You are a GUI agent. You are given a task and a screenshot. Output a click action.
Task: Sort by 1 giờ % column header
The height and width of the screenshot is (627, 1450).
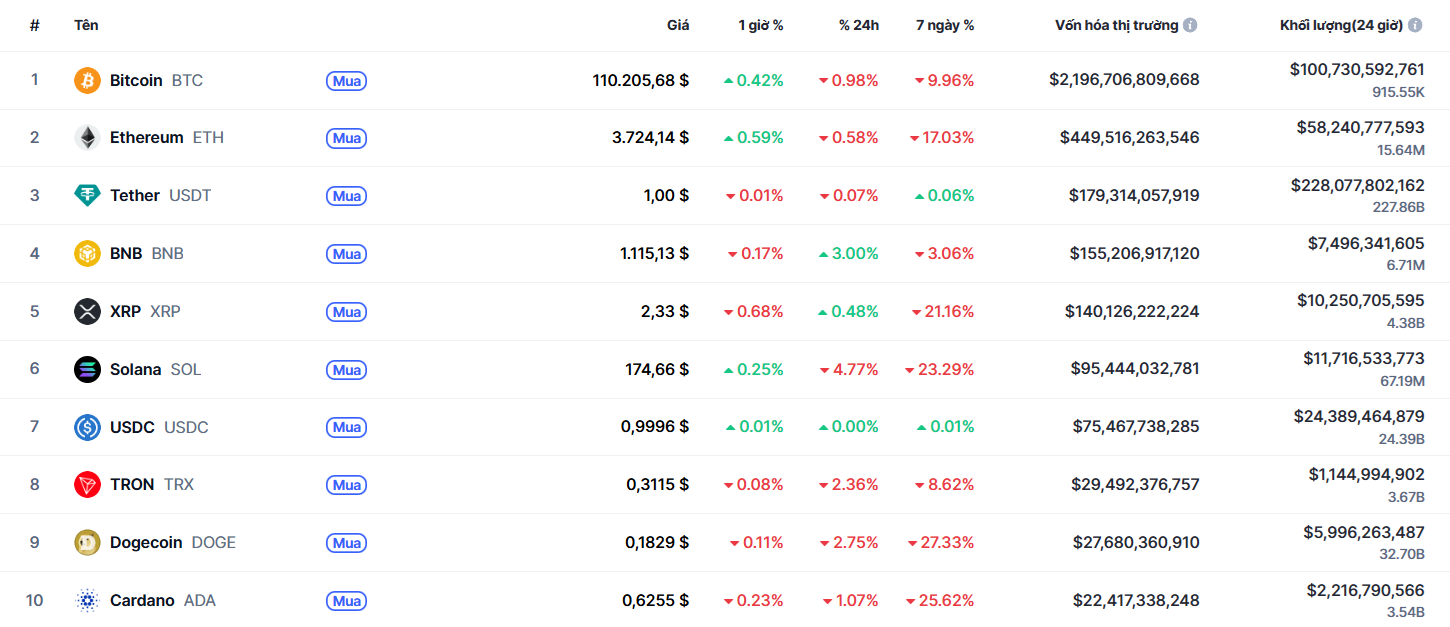(x=760, y=25)
